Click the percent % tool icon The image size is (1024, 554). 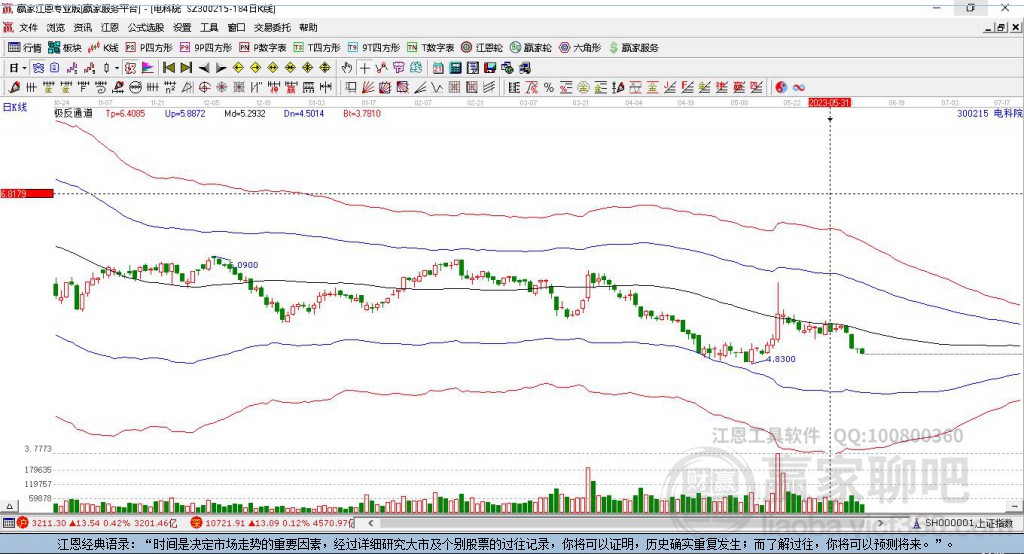point(549,88)
